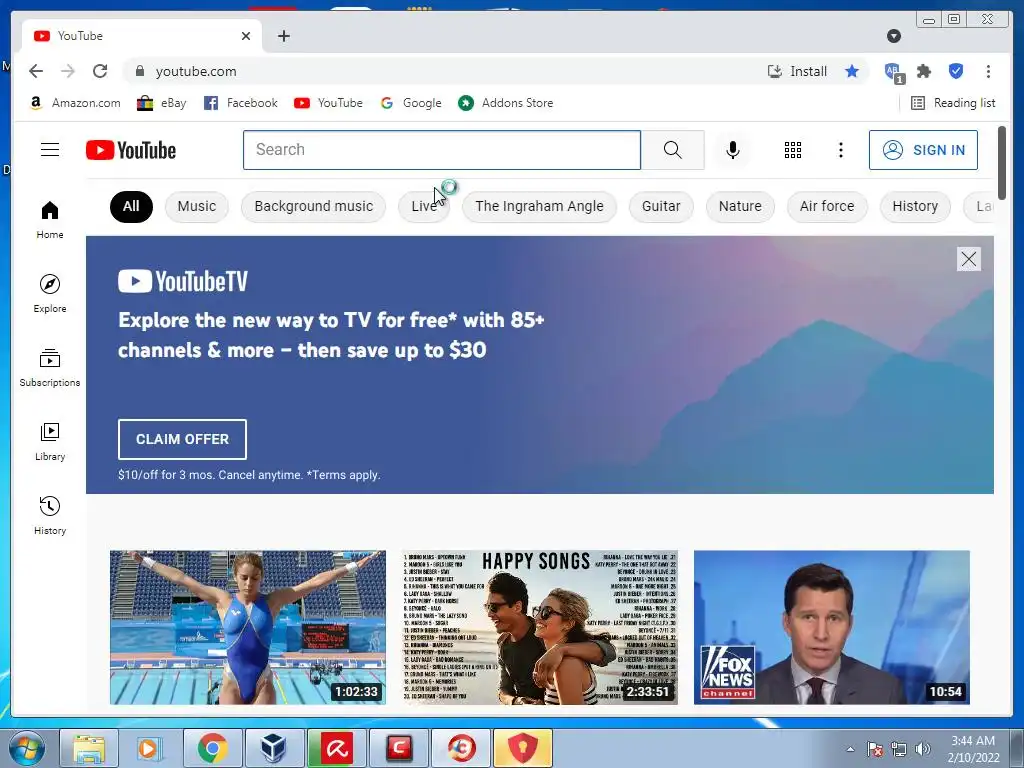Reload the page
1024x768 pixels.
(100, 71)
